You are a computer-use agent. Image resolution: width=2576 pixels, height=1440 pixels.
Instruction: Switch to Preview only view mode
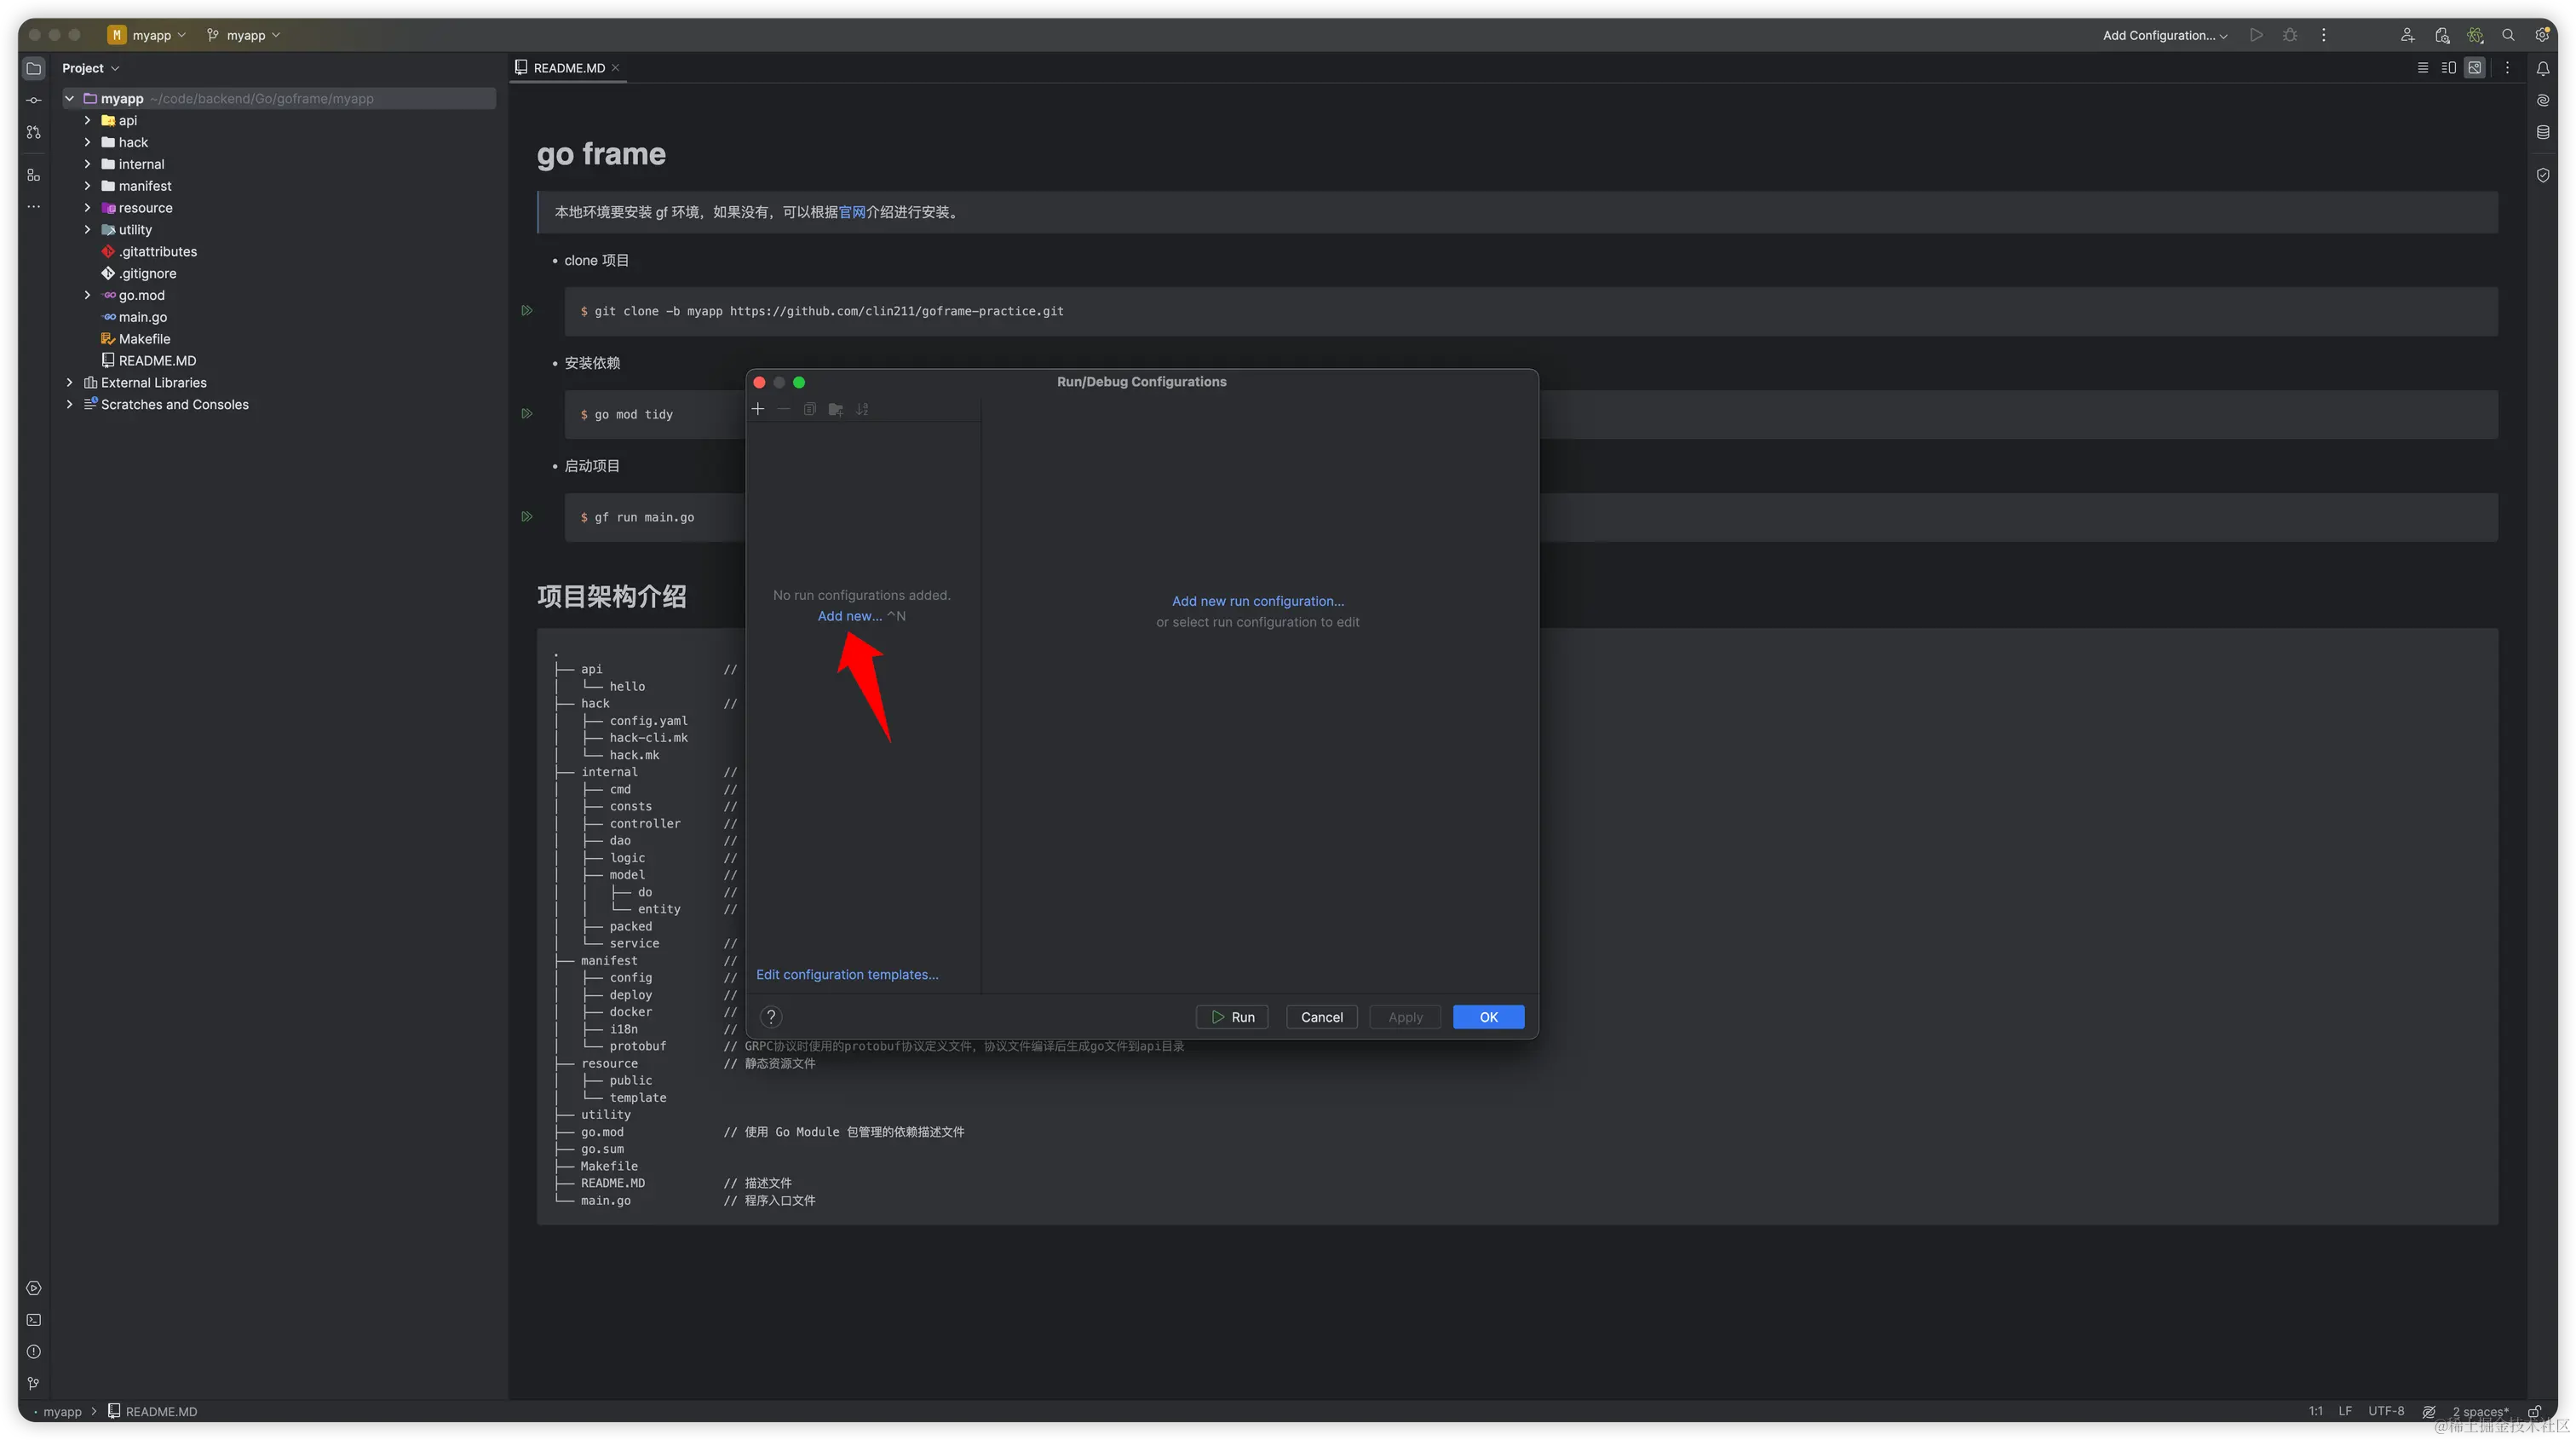point(2474,68)
